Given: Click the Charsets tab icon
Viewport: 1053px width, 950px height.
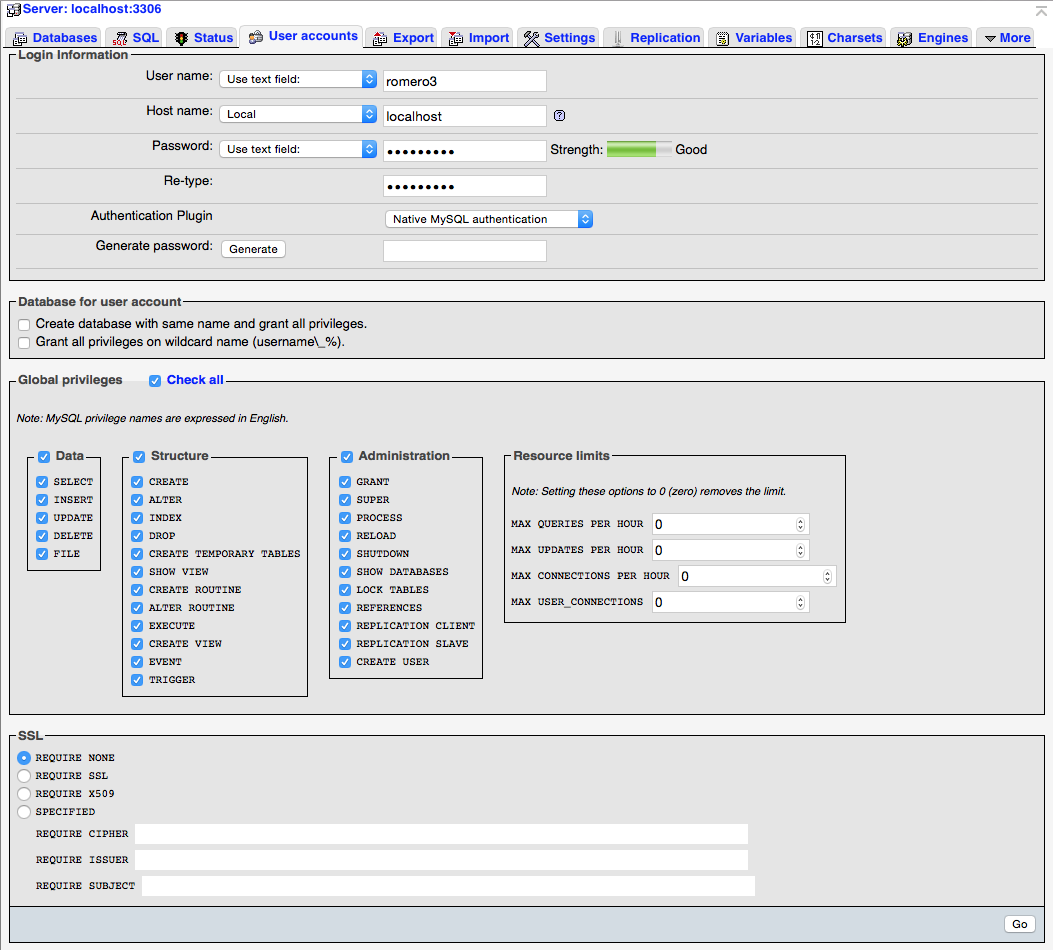Looking at the screenshot, I should [x=815, y=37].
